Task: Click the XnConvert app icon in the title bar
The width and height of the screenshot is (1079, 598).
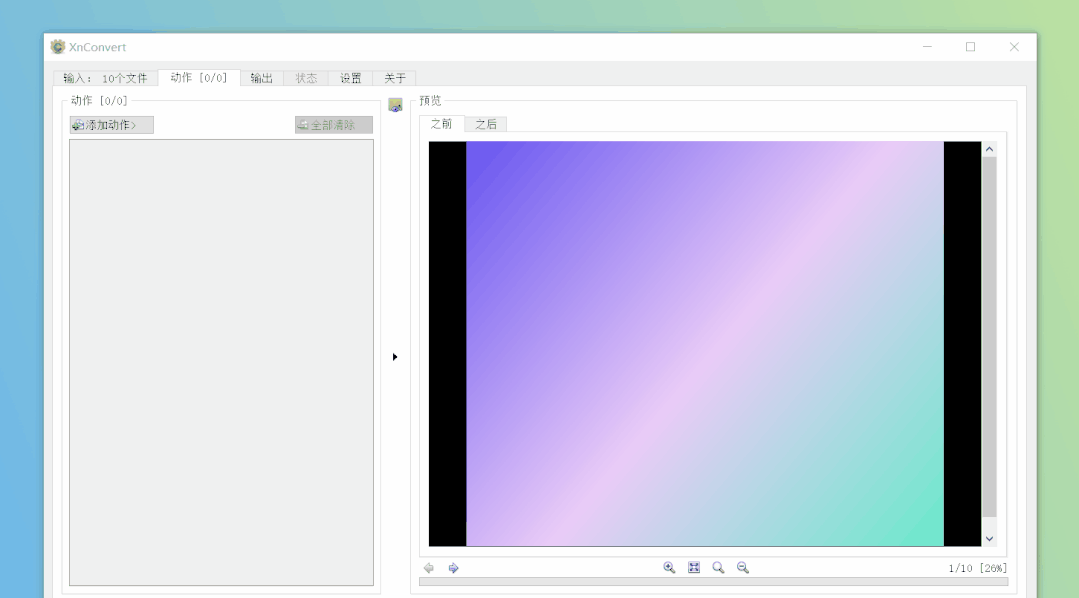Action: [58, 47]
